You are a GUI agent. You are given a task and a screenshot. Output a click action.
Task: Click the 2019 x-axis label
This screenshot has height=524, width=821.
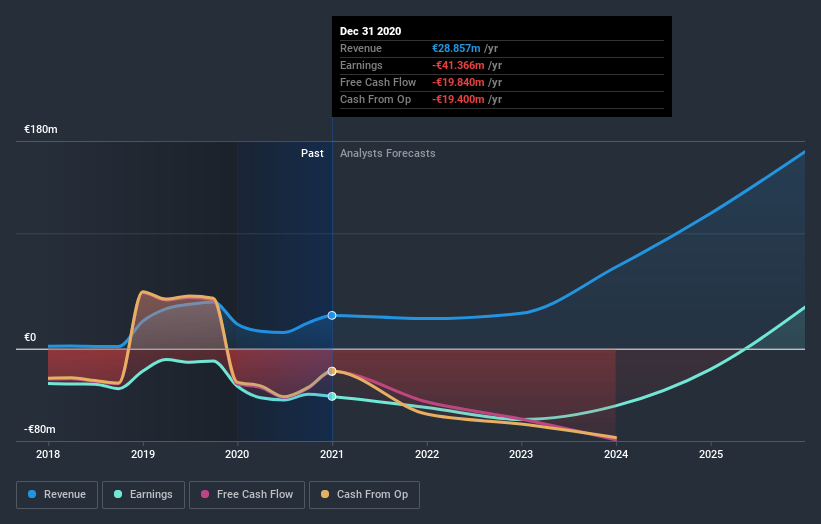pyautogui.click(x=143, y=454)
